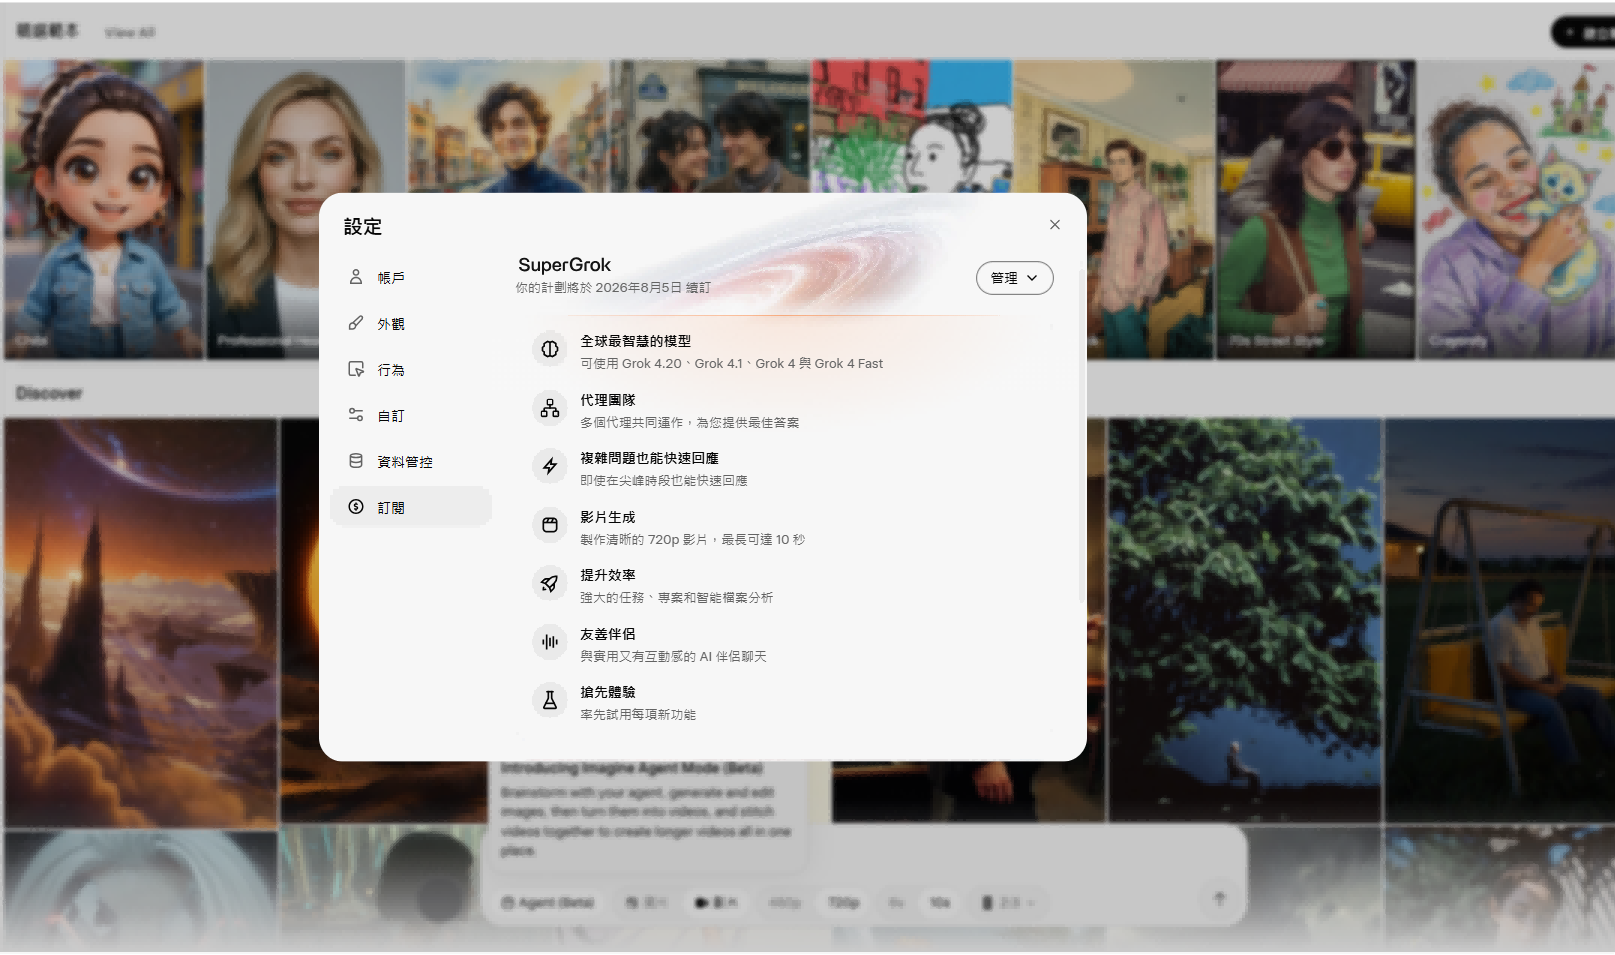The width and height of the screenshot is (1615, 955).
Task: Click the submit arrow button in prompt bar
Action: tap(1219, 899)
